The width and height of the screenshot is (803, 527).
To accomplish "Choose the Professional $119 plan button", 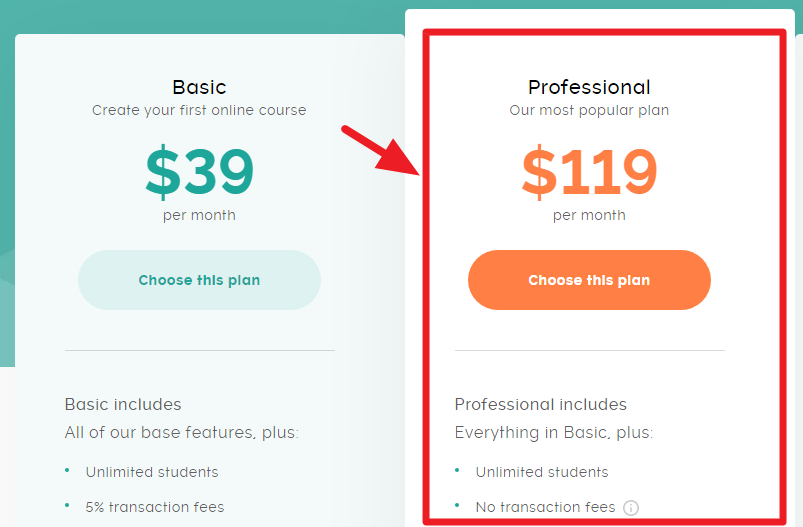I will pos(589,280).
